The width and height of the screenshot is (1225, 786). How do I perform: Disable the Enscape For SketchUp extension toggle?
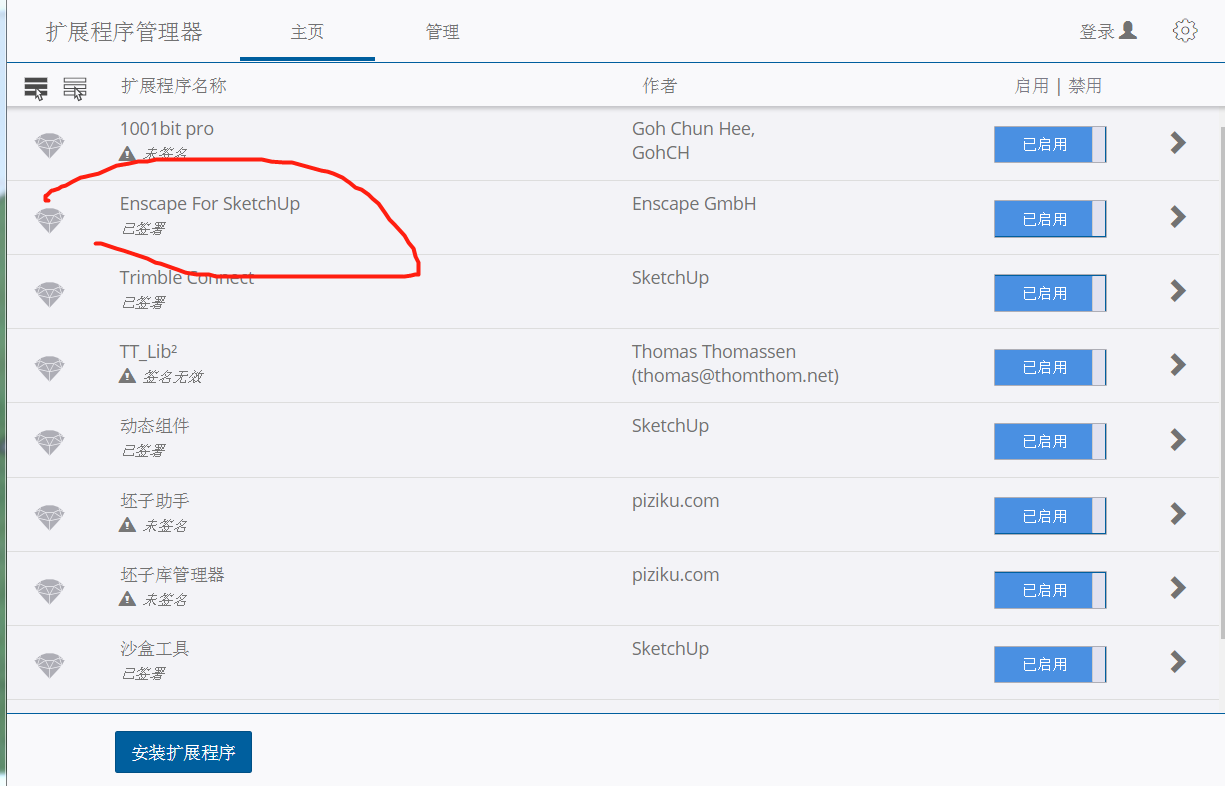tap(1050, 219)
